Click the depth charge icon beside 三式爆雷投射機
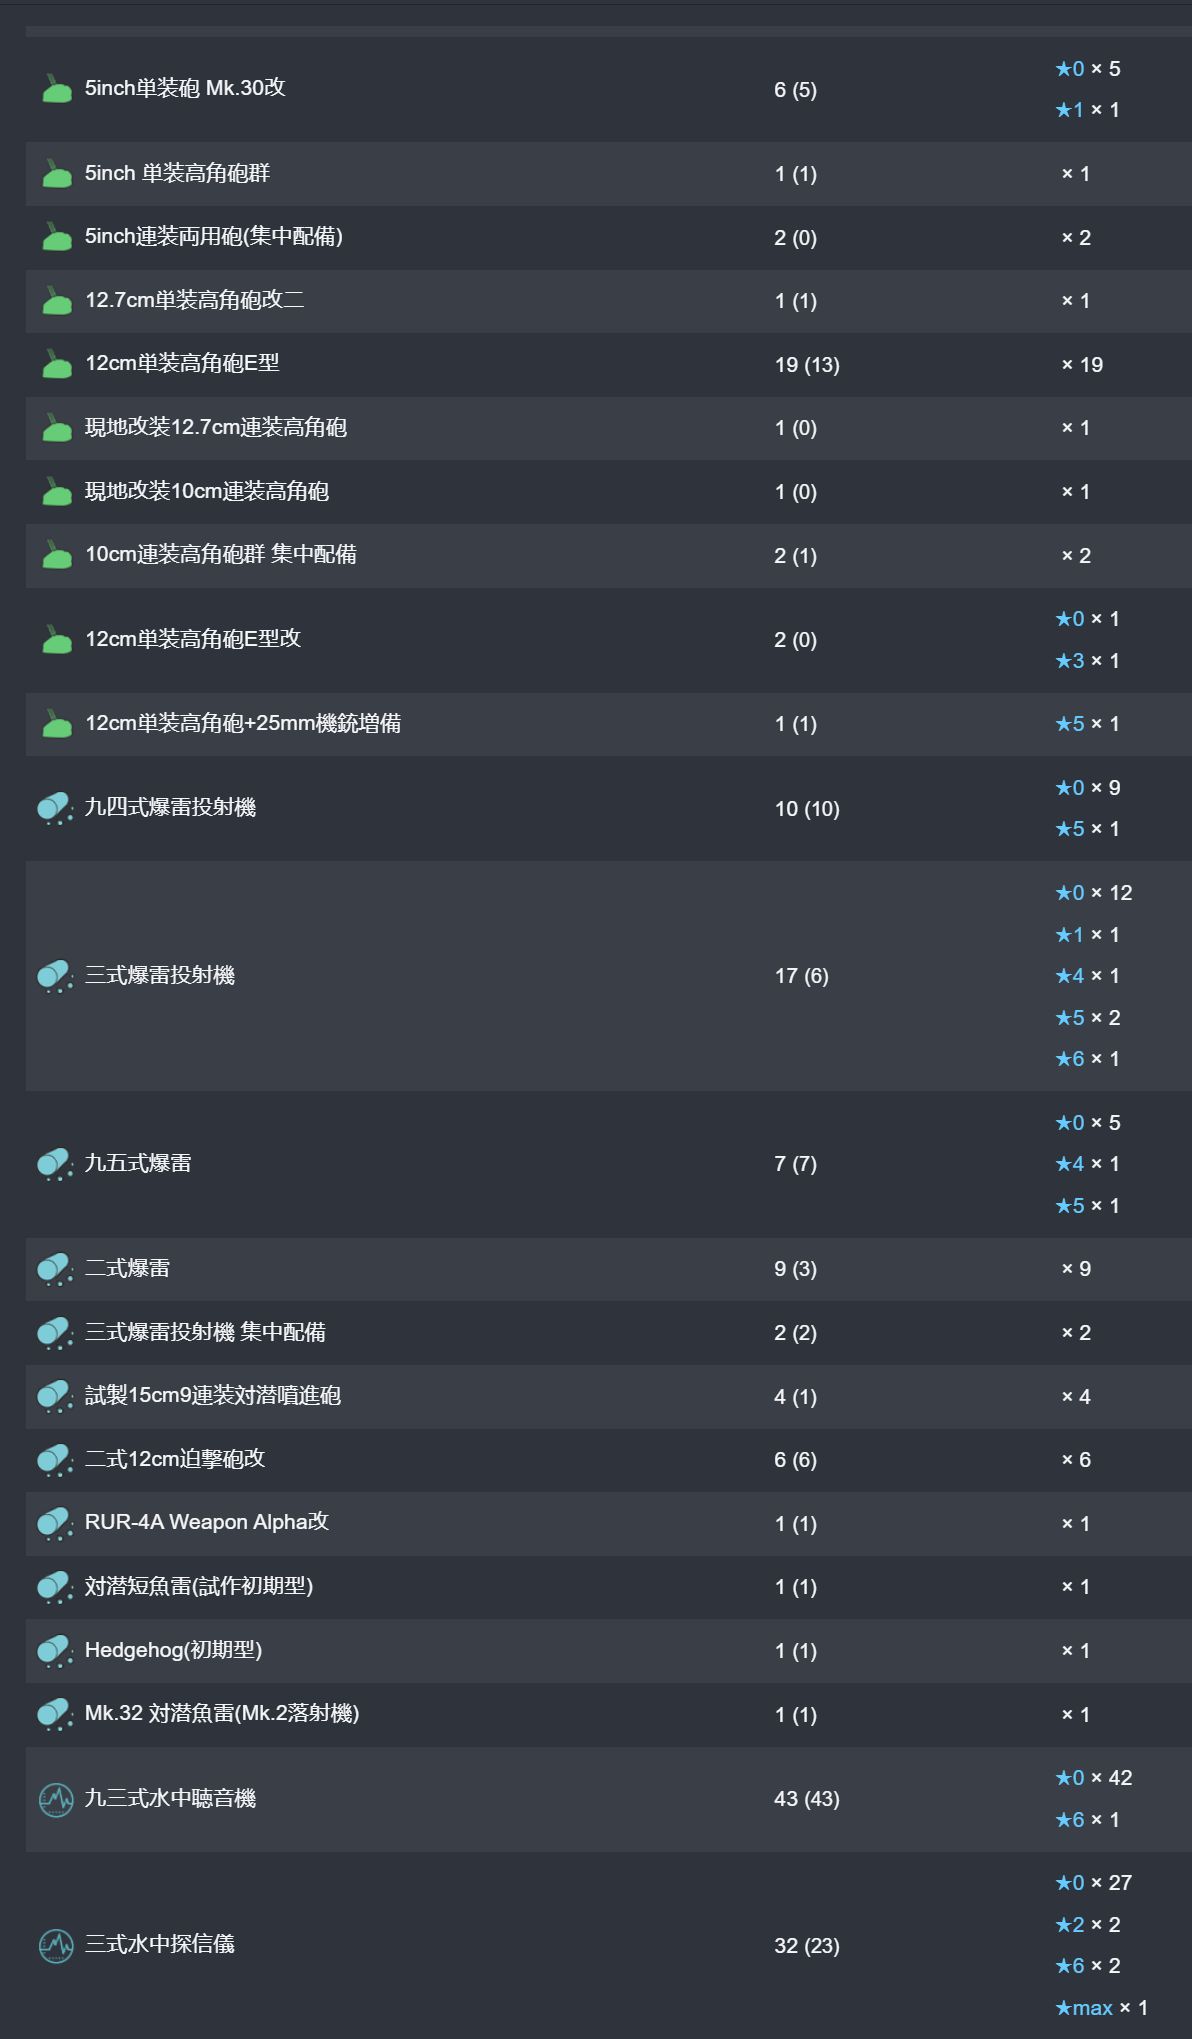Screen dimensions: 1192x2039 click(x=55, y=976)
